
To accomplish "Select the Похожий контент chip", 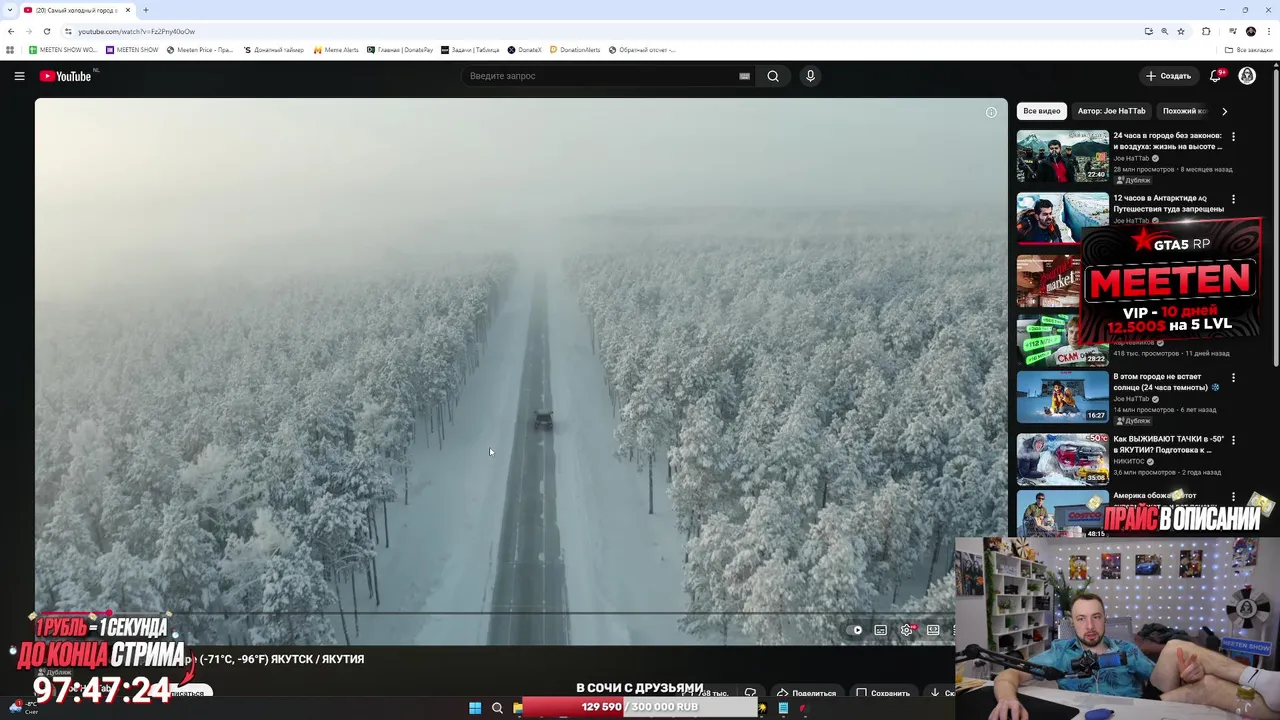I will [1184, 111].
